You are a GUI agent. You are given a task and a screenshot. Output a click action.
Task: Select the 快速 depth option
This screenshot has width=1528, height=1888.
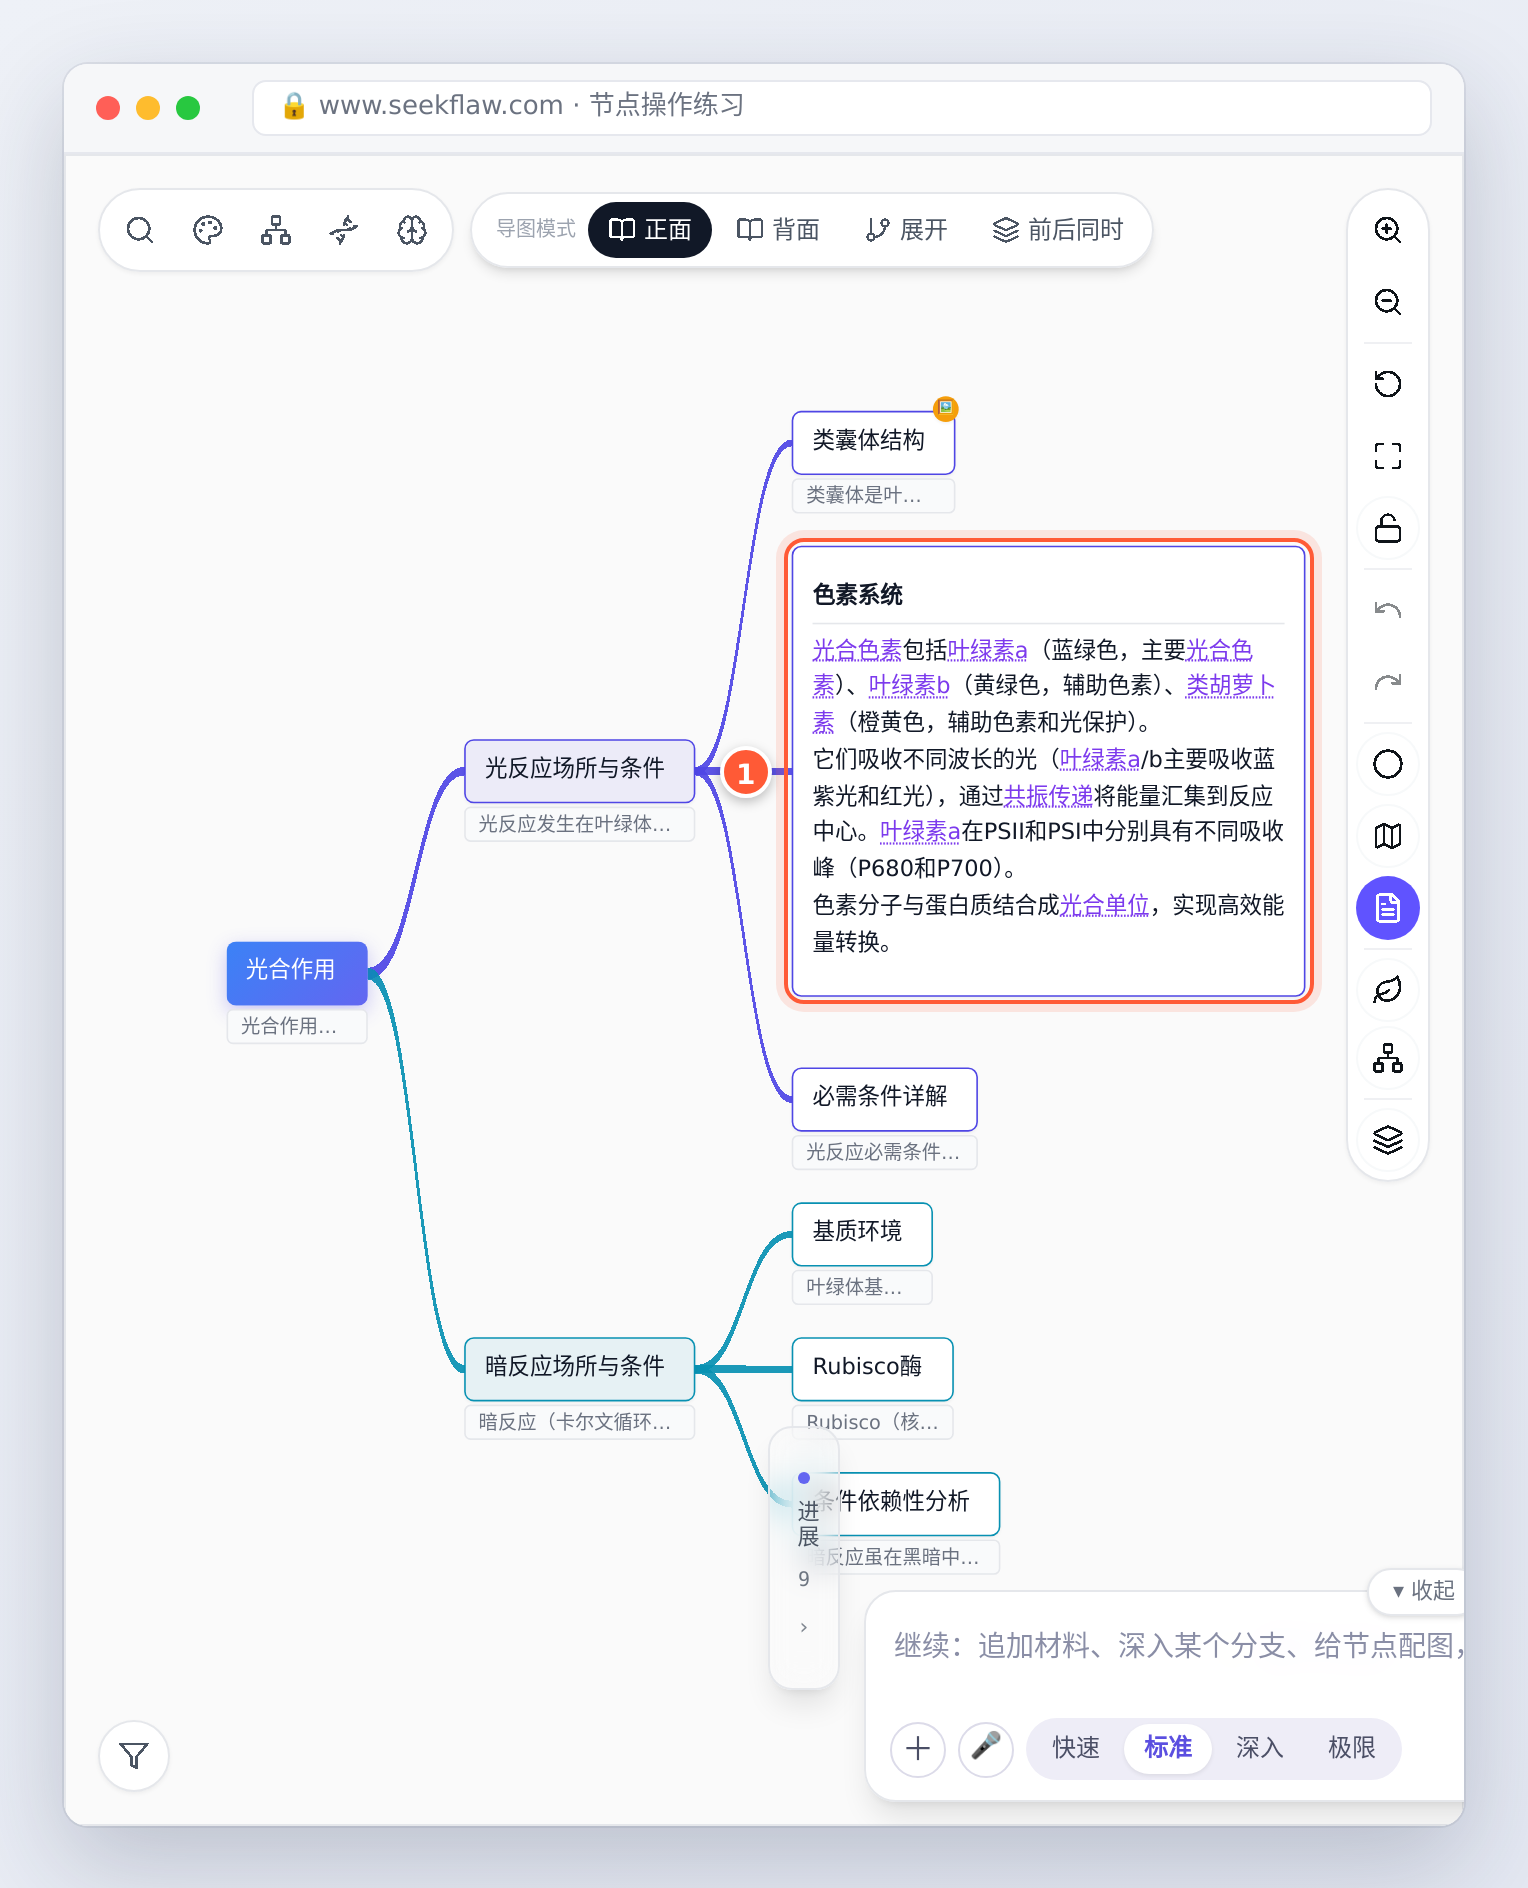point(1076,1748)
